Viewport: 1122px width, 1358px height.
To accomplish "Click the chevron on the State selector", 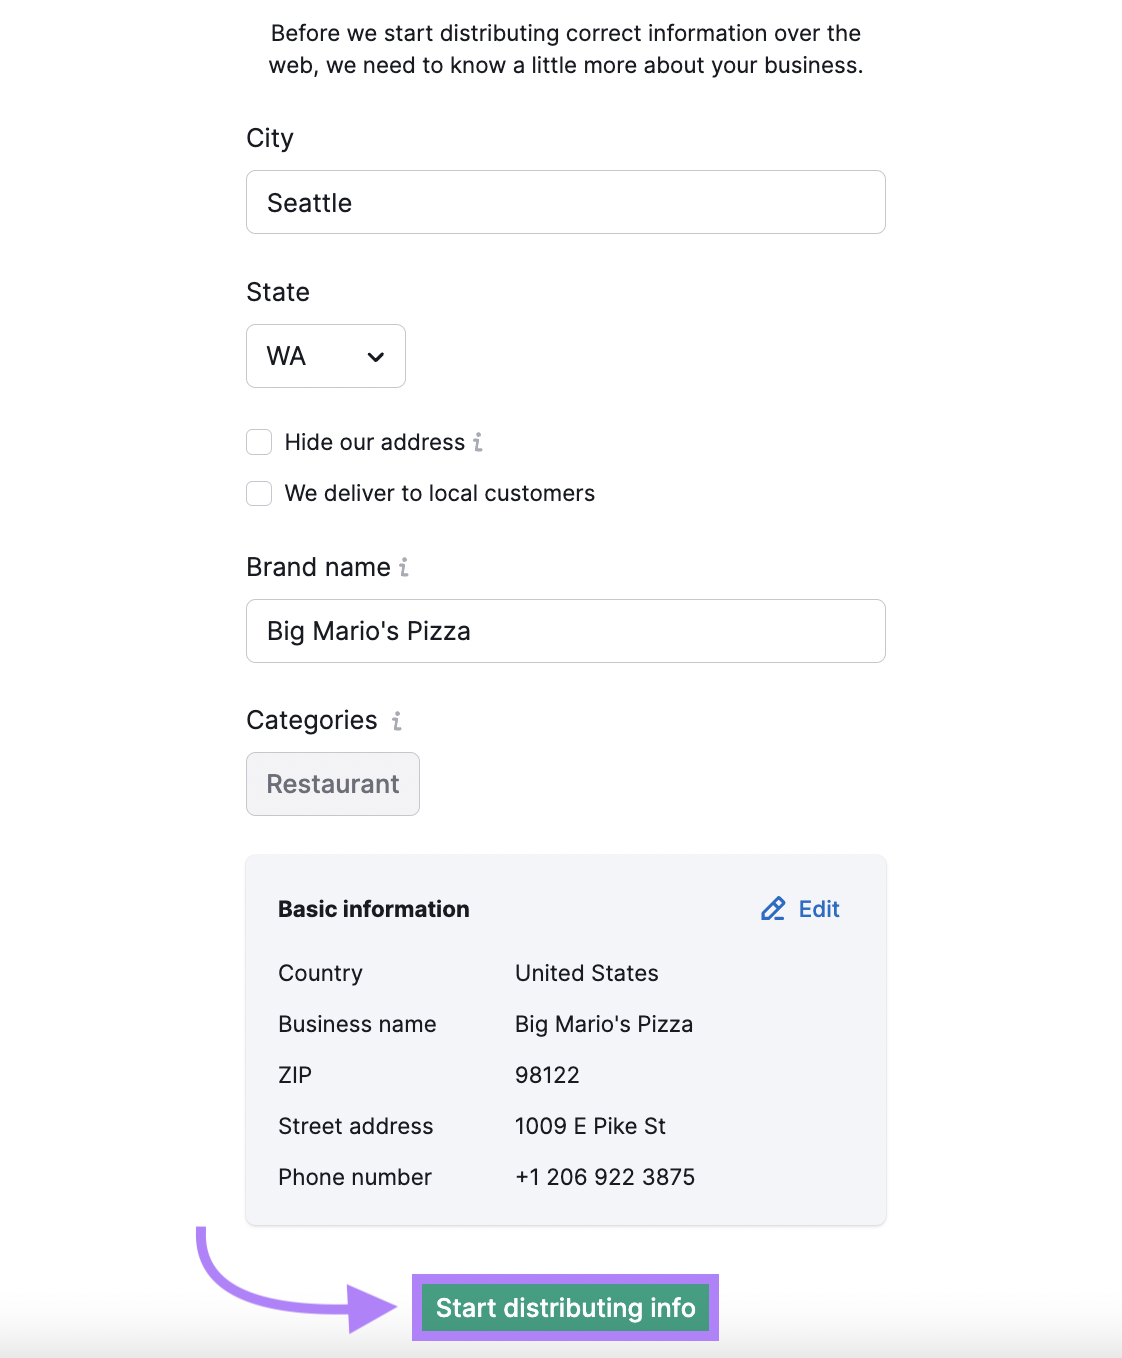I will 375,356.
